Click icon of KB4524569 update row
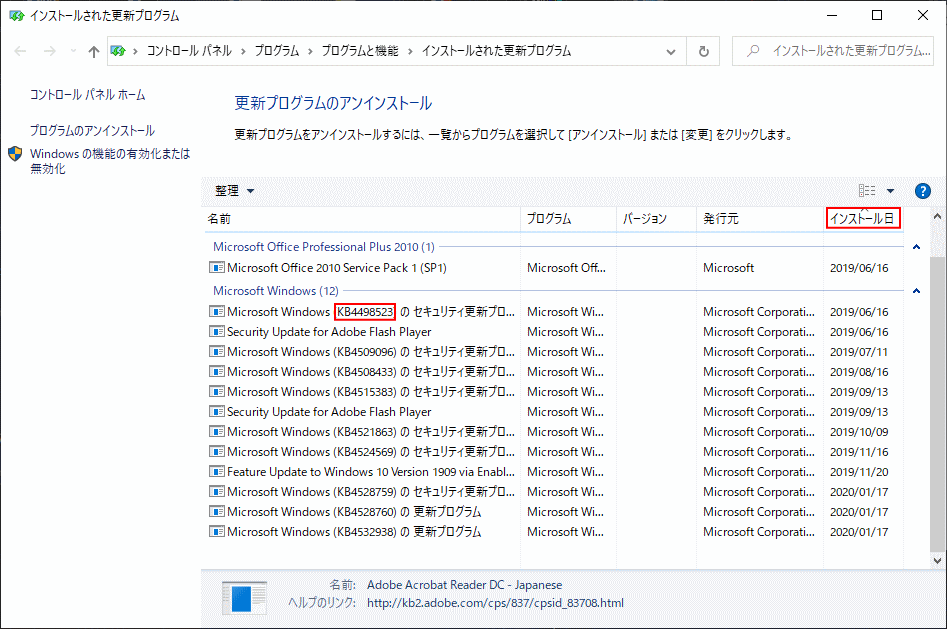Image resolution: width=947 pixels, height=629 pixels. pos(217,451)
